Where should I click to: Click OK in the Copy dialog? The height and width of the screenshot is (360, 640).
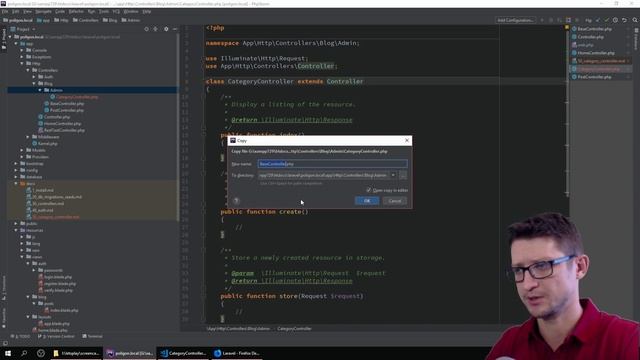pyautogui.click(x=367, y=200)
